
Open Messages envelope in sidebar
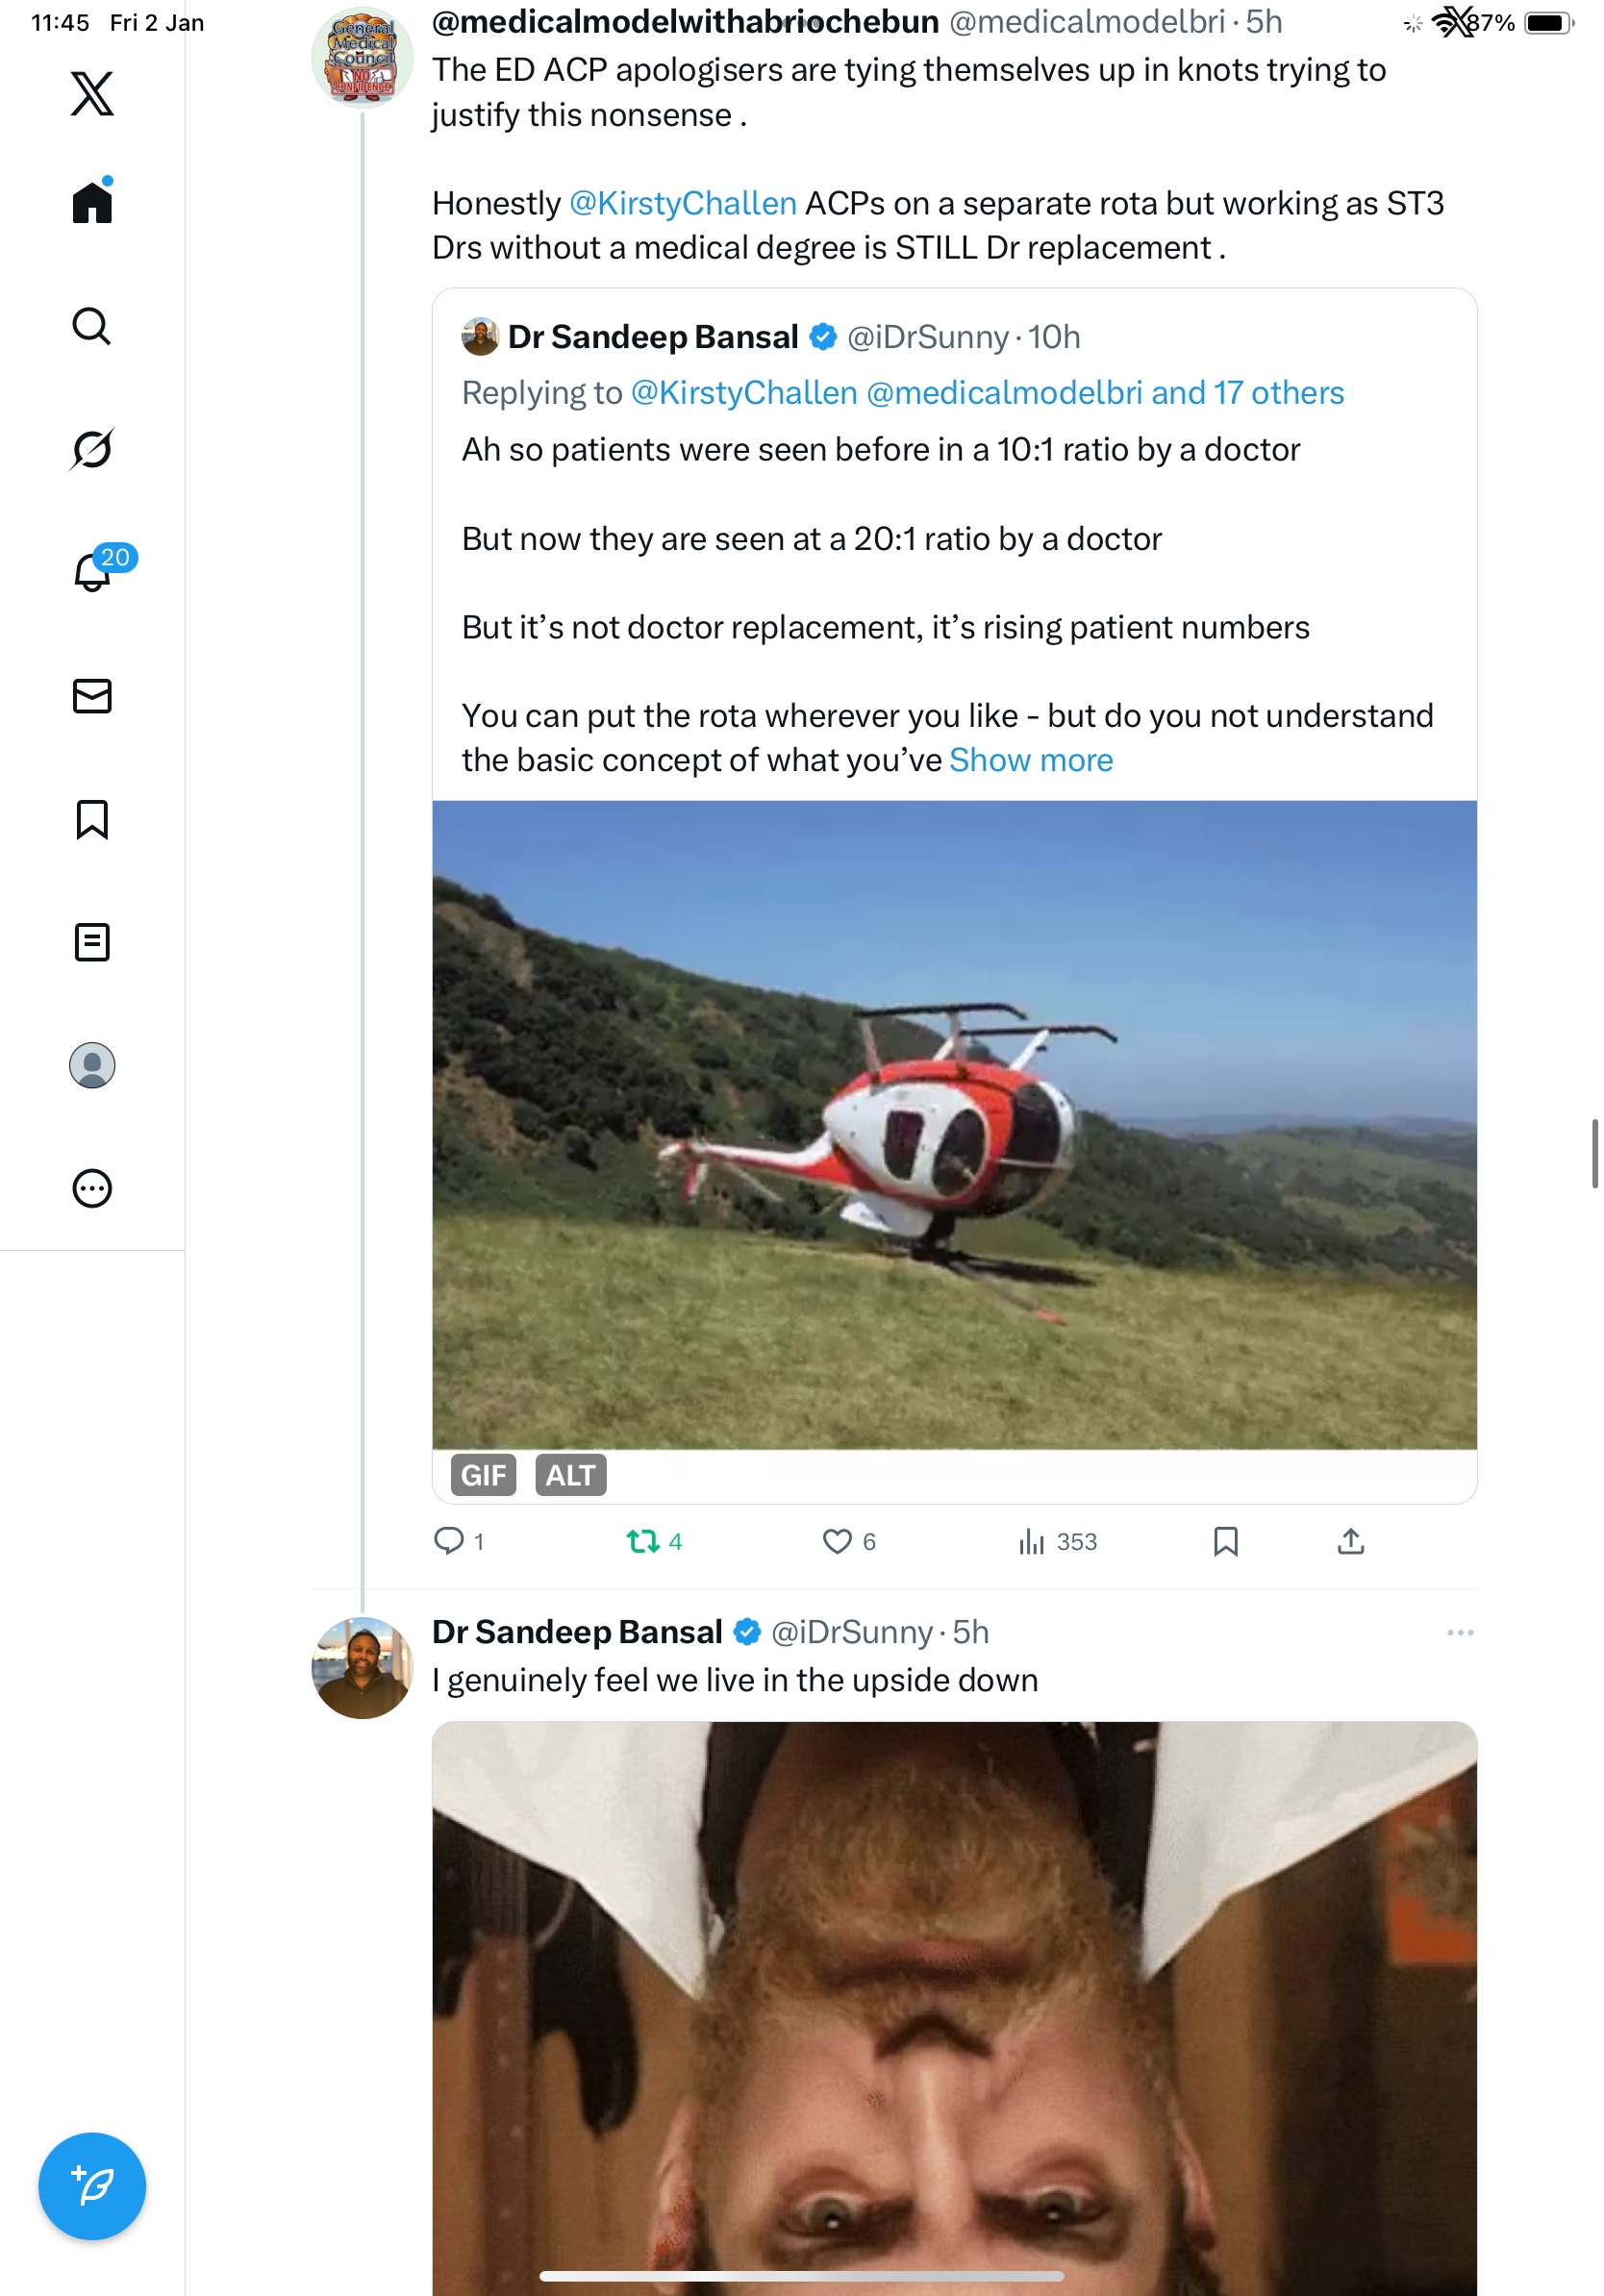click(x=92, y=696)
